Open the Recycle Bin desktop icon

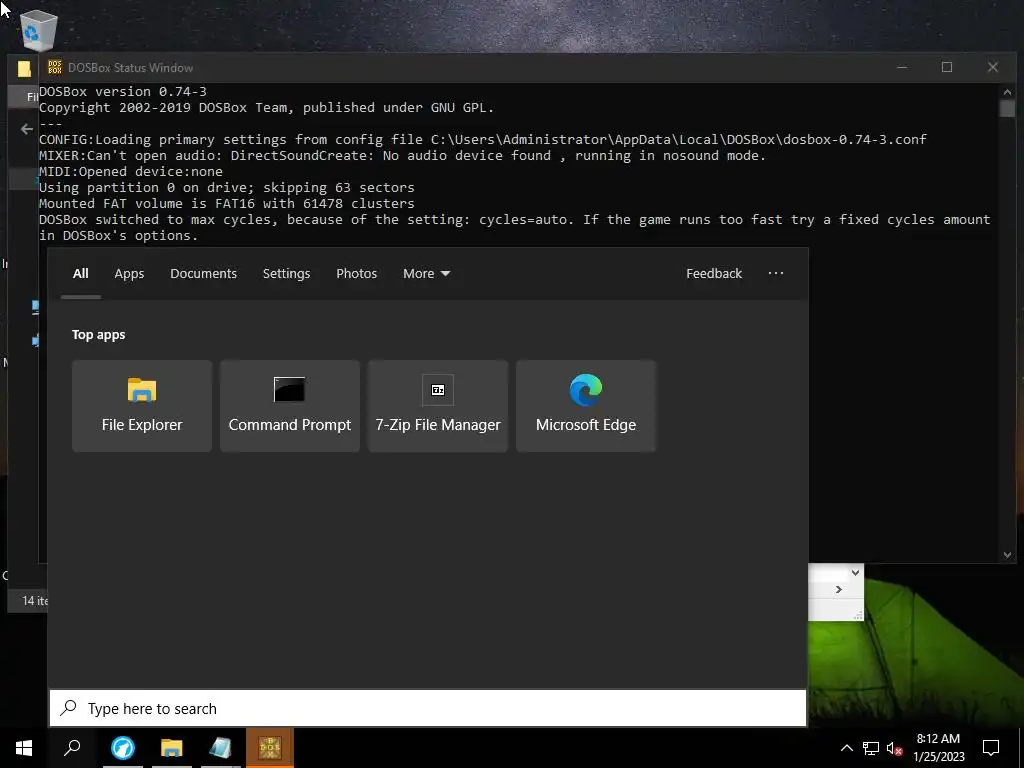[39, 31]
